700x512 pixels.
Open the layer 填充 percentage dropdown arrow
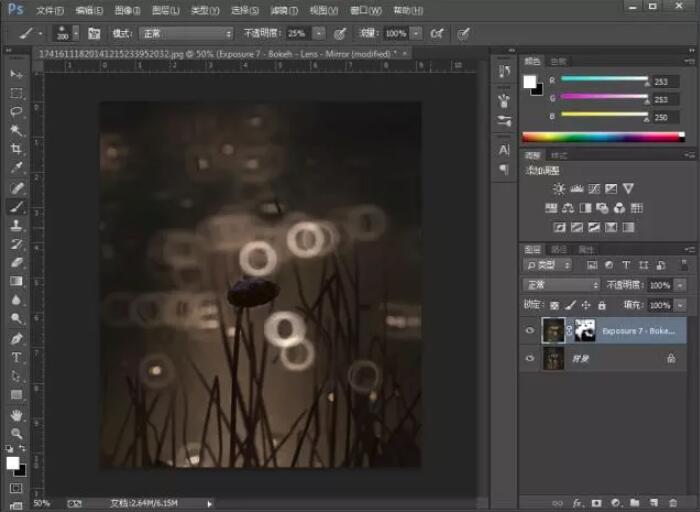pos(681,305)
